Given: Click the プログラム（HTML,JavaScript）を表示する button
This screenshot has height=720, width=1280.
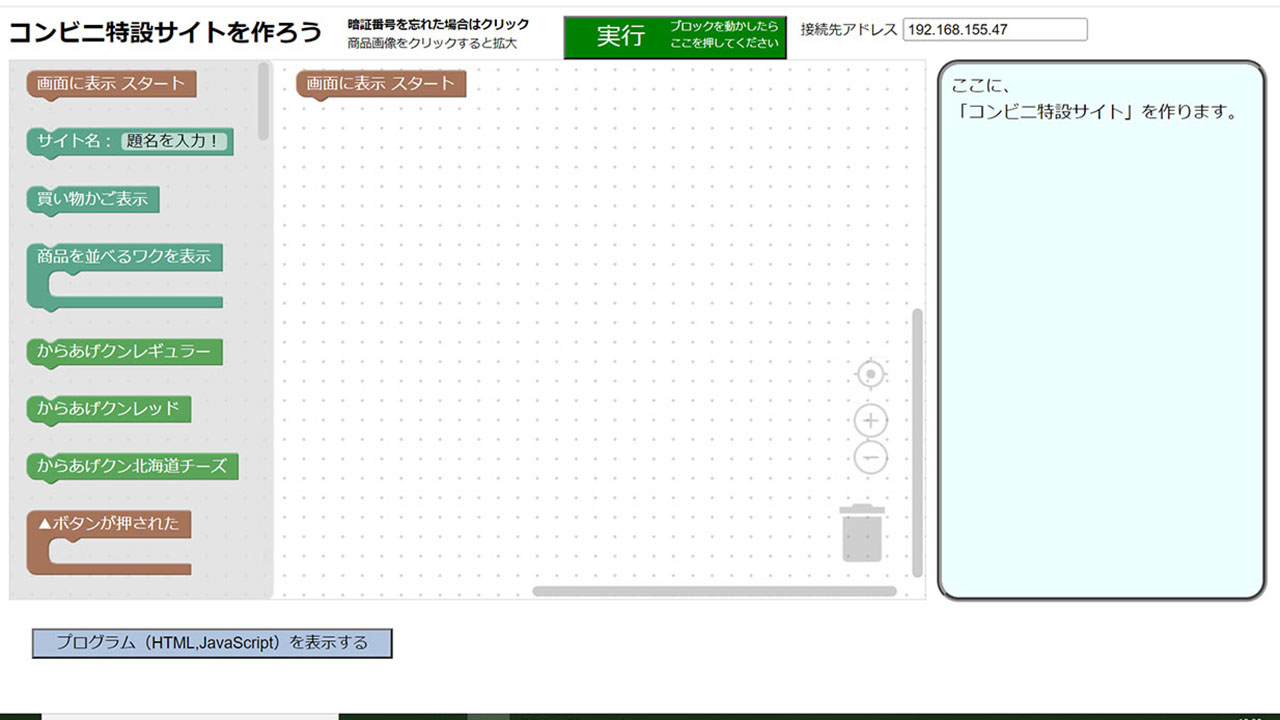Looking at the screenshot, I should tap(212, 643).
